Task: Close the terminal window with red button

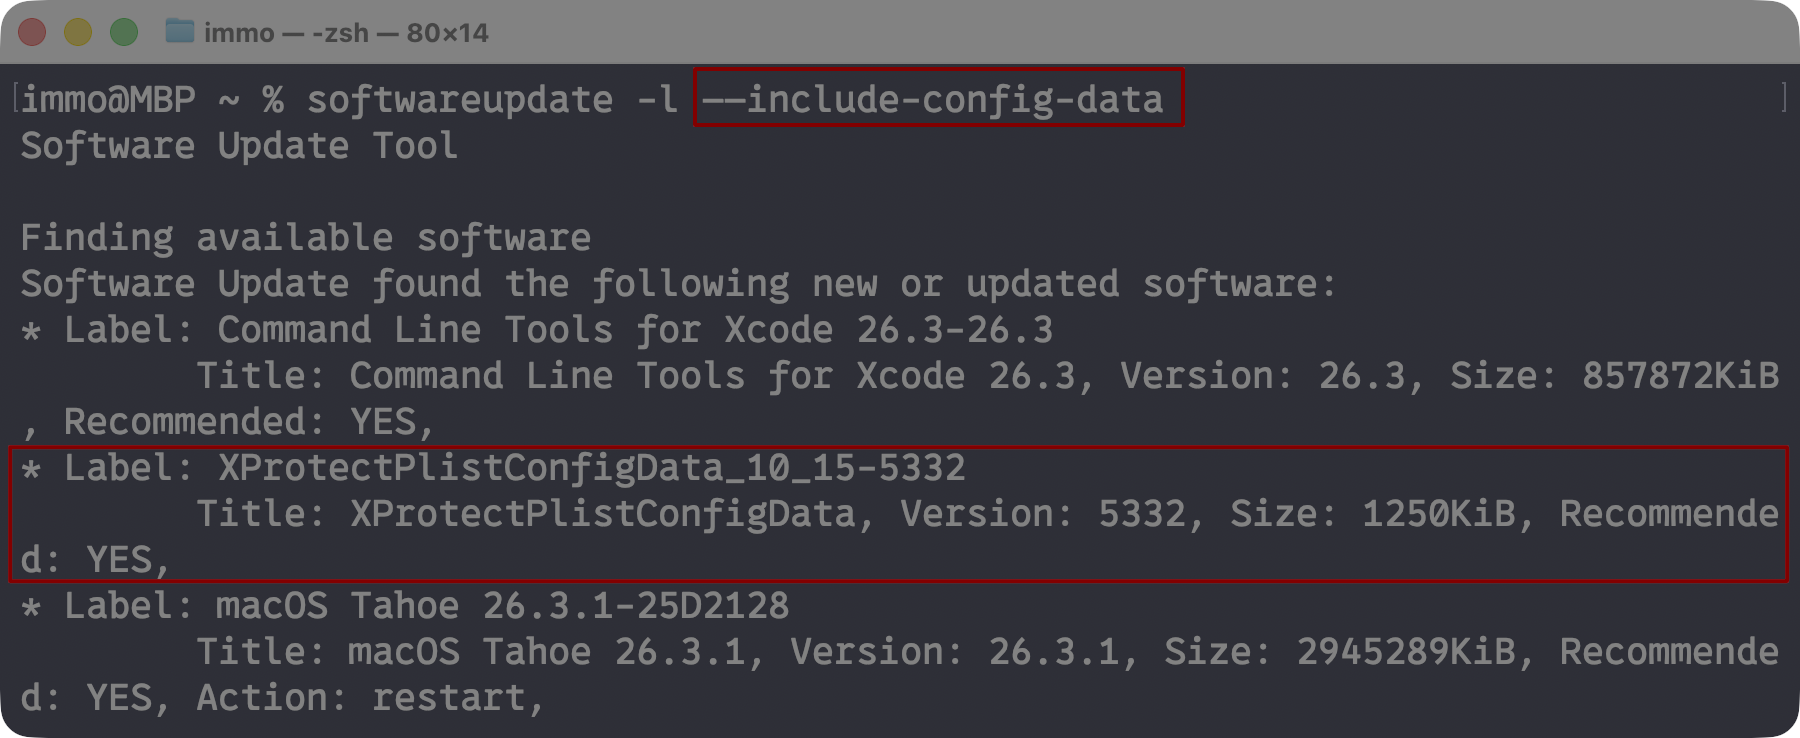Action: tap(32, 32)
